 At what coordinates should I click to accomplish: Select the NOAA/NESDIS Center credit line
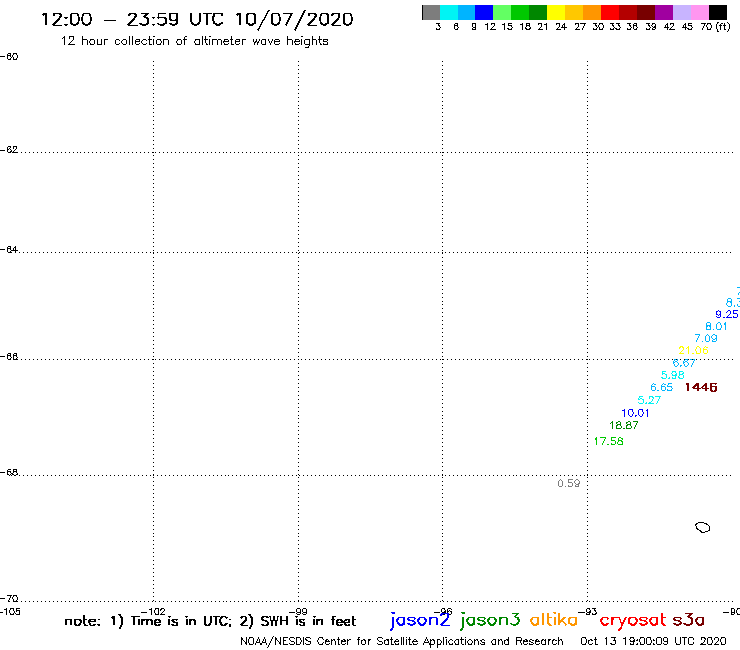click(402, 642)
